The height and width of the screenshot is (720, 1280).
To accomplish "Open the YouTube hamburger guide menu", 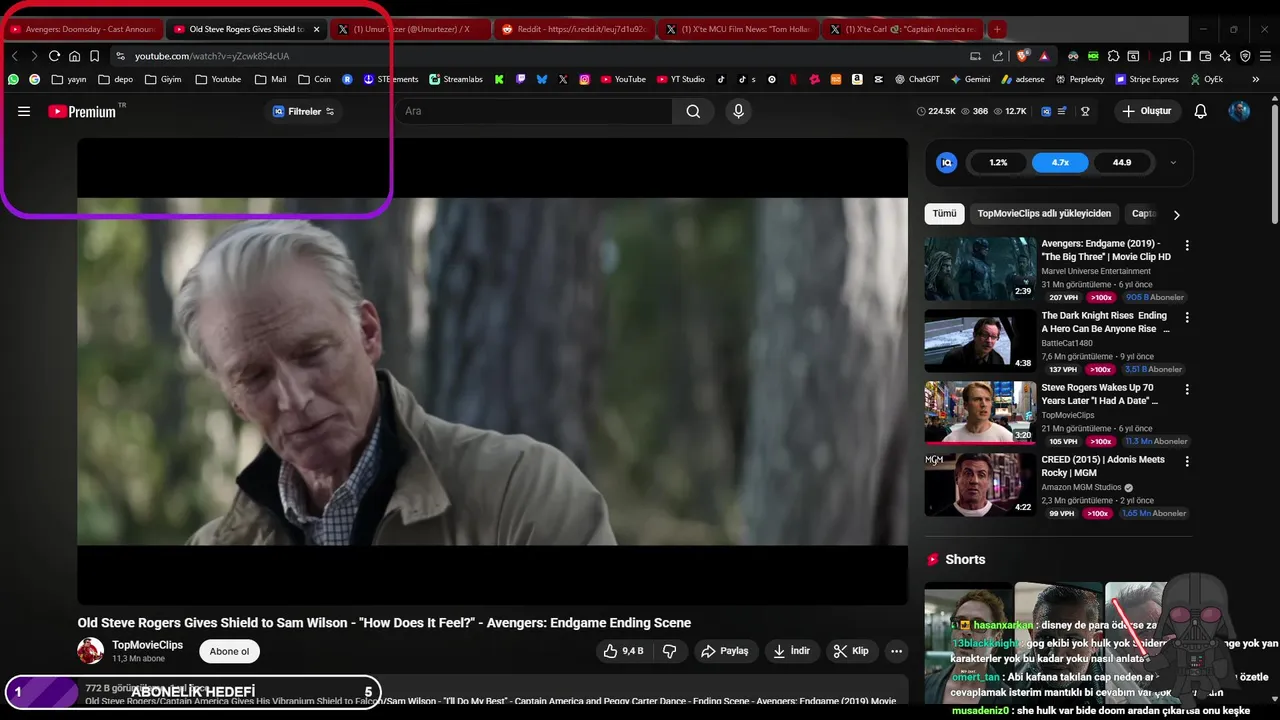I will (x=24, y=111).
